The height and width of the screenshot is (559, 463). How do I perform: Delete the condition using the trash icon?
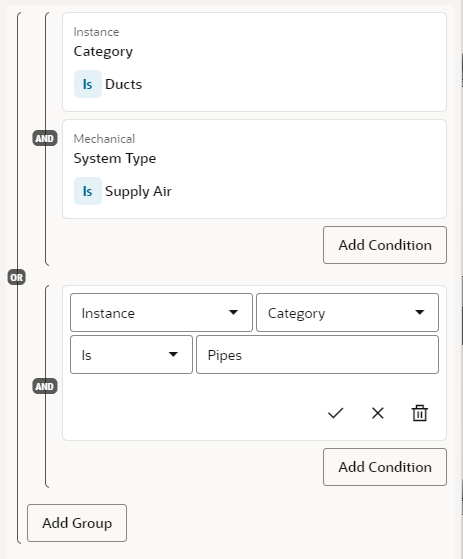(x=420, y=413)
